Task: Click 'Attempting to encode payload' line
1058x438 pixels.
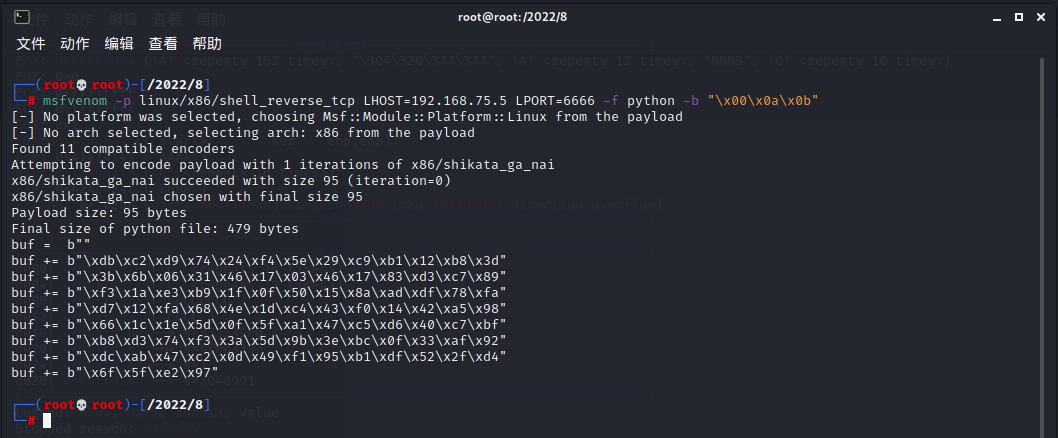Action: 283,165
